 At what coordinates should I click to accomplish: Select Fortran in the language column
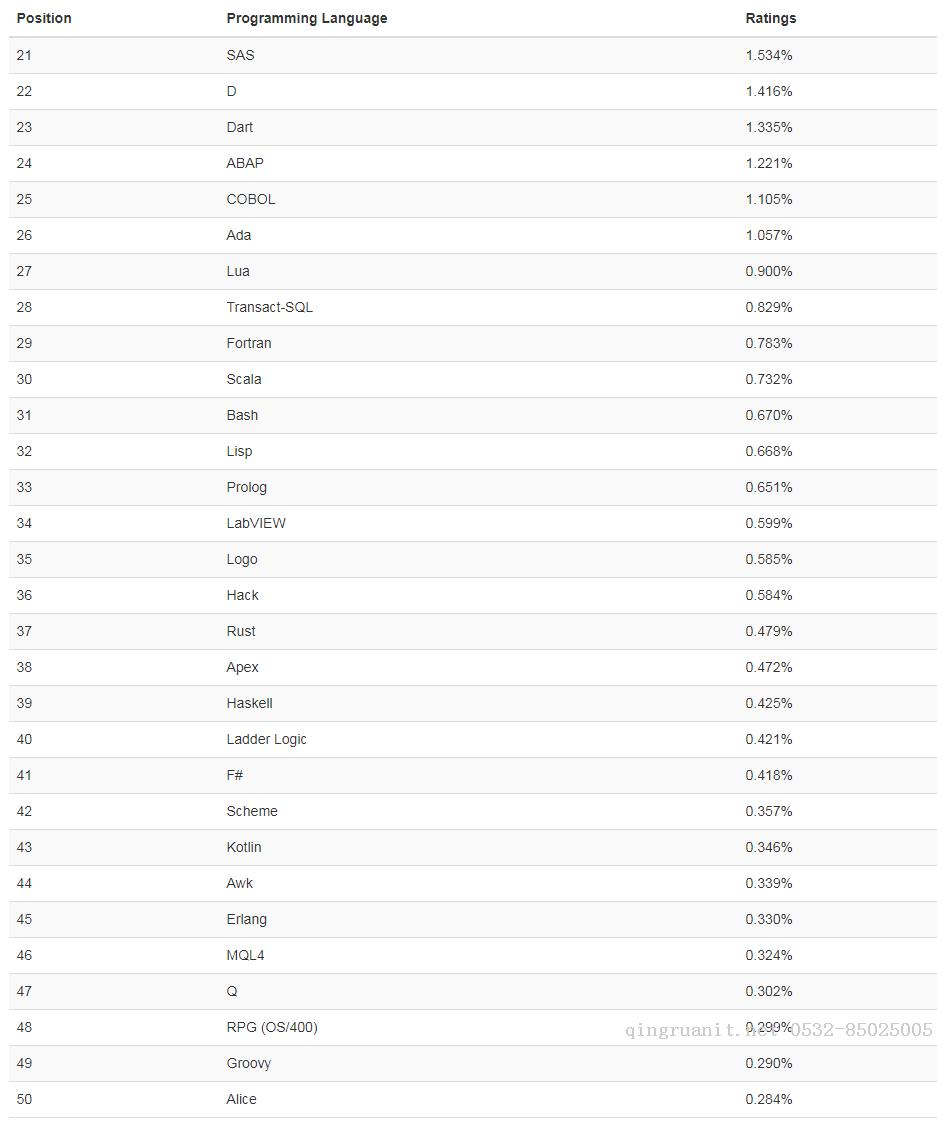point(248,343)
